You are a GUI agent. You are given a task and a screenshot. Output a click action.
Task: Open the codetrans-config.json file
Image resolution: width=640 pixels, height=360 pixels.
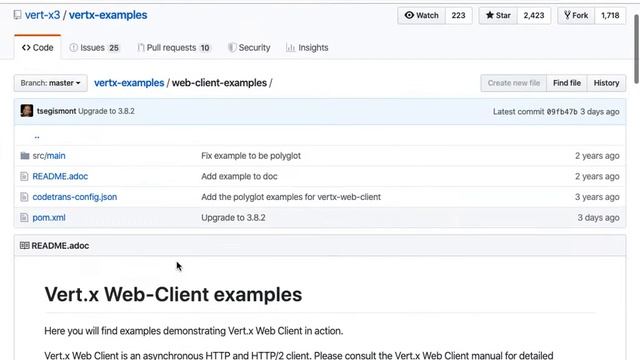tap(75, 197)
